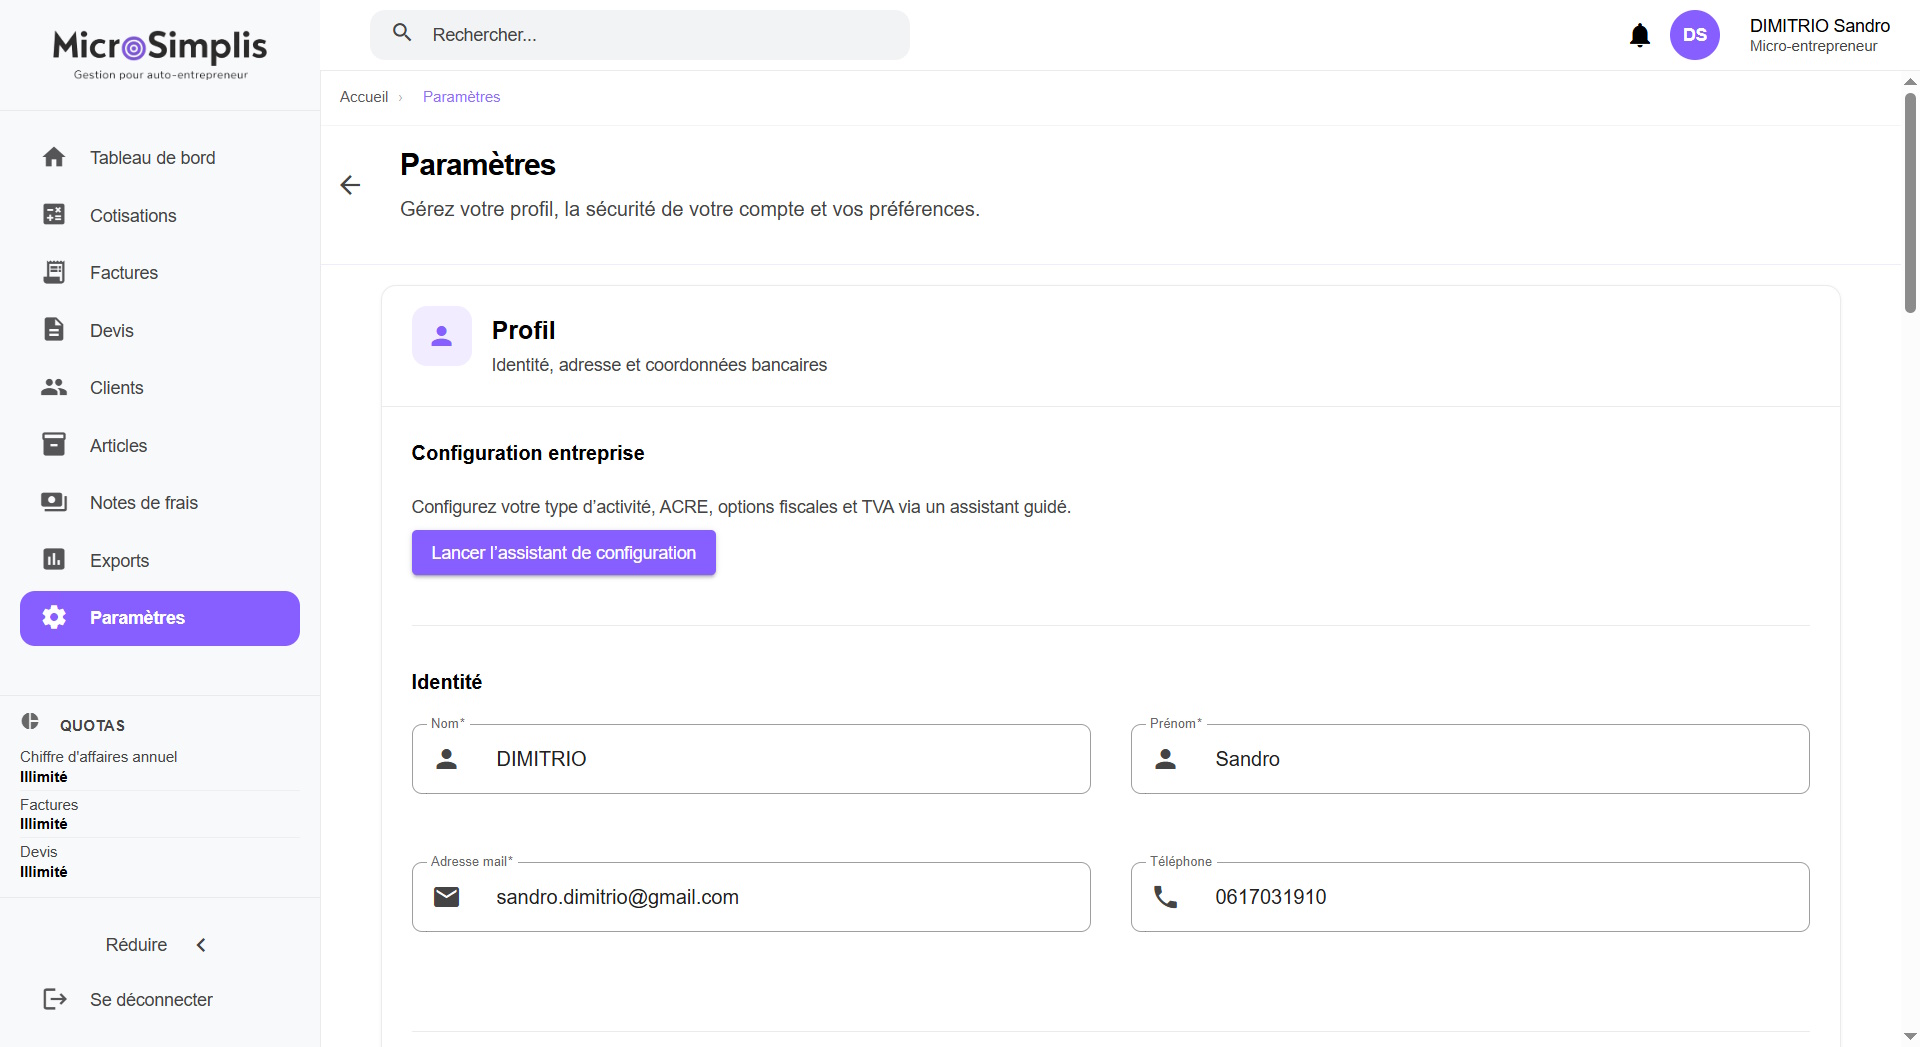Viewport: 1920px width, 1047px height.
Task: Click the "QUOTAS" heading text
Action: (x=92, y=726)
